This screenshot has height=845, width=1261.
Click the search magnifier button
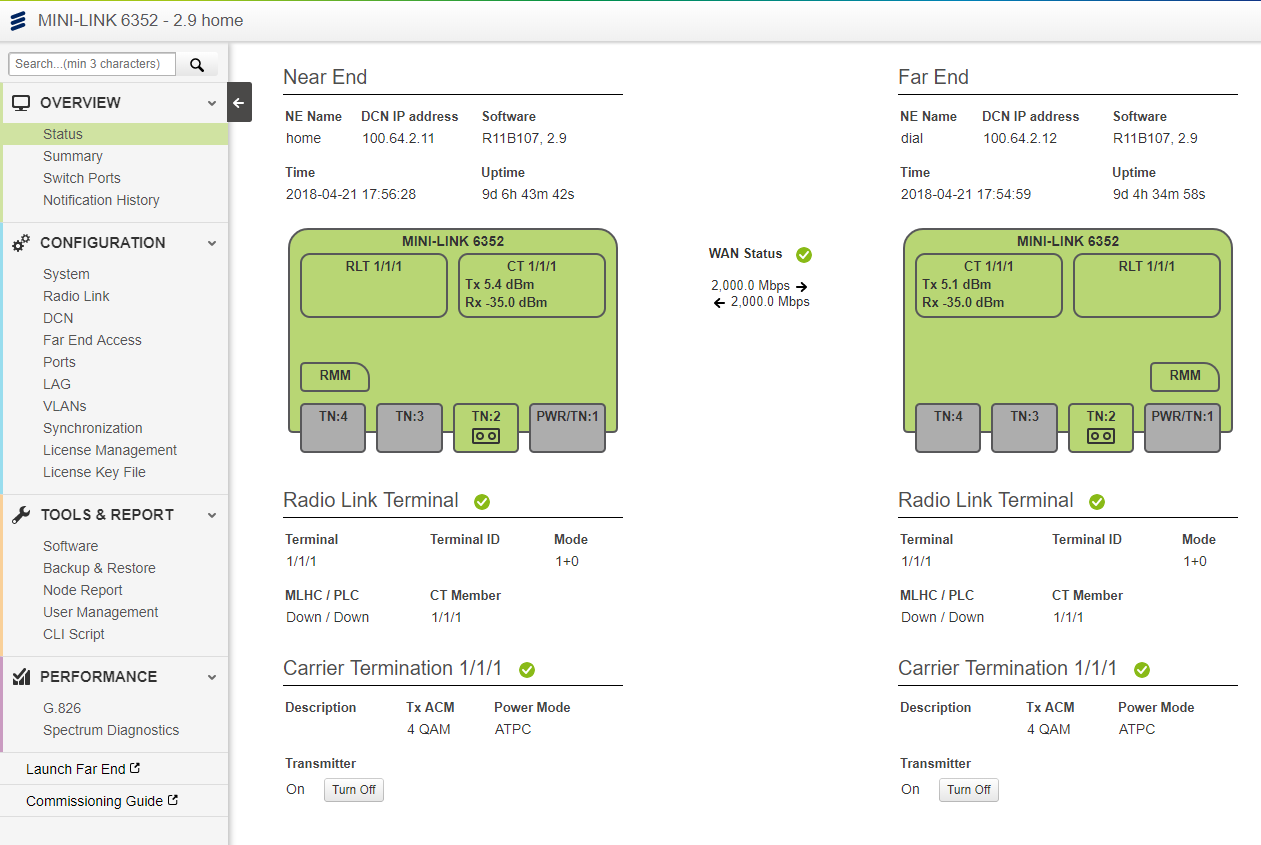click(197, 64)
